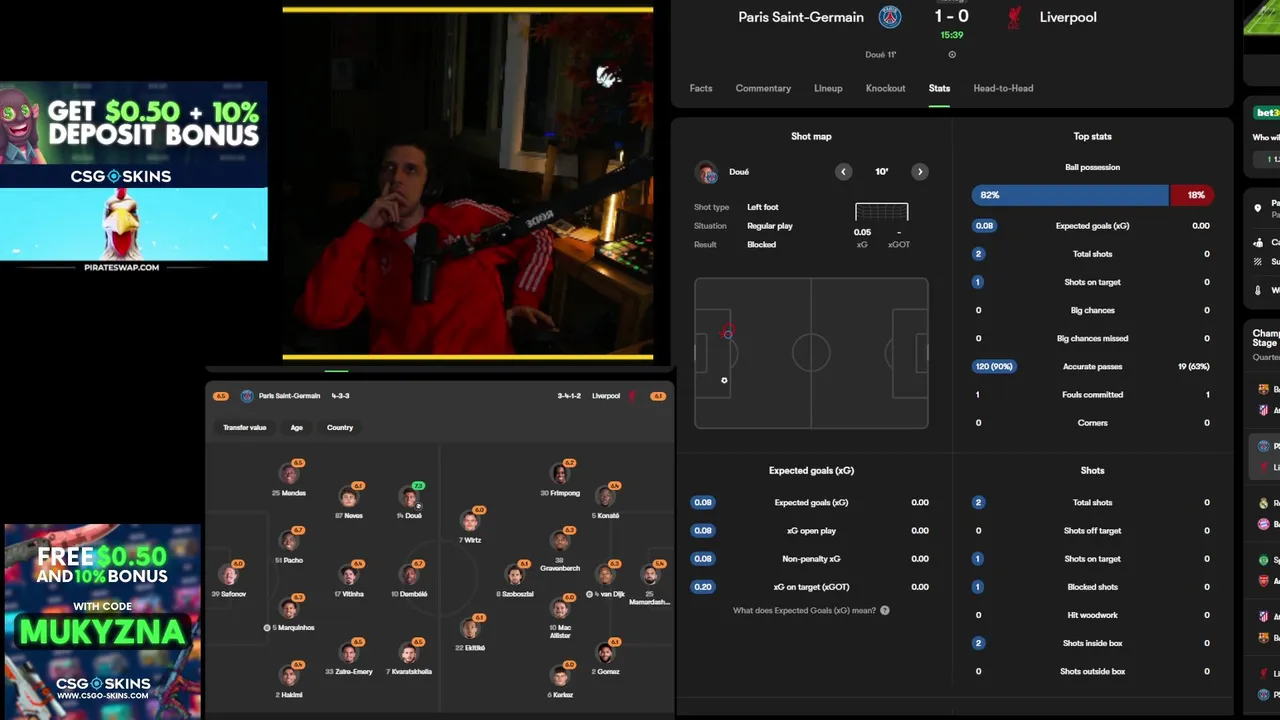
Task: Toggle the Country filter chip
Action: coord(340,428)
